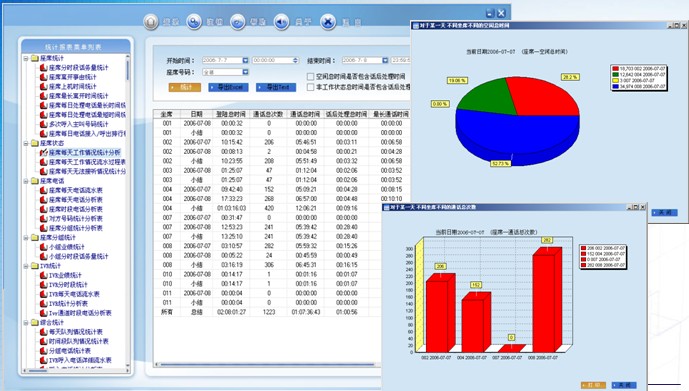Collapse the 座席统计 tree folder
Screen dimensions: 689x391
26,58
